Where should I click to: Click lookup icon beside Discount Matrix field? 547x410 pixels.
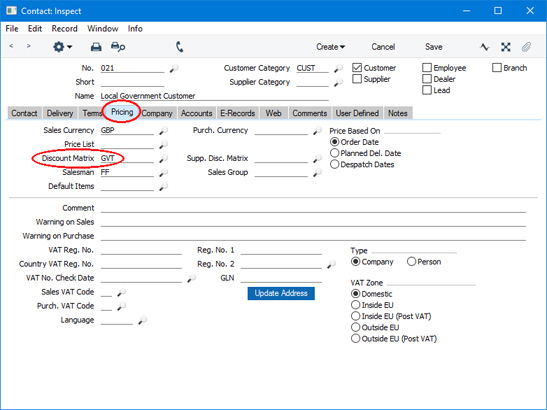(163, 159)
